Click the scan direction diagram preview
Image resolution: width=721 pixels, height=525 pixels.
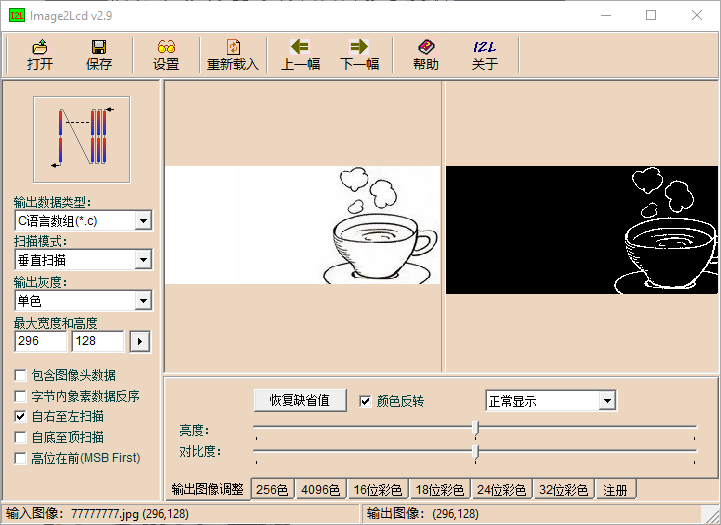(x=82, y=140)
